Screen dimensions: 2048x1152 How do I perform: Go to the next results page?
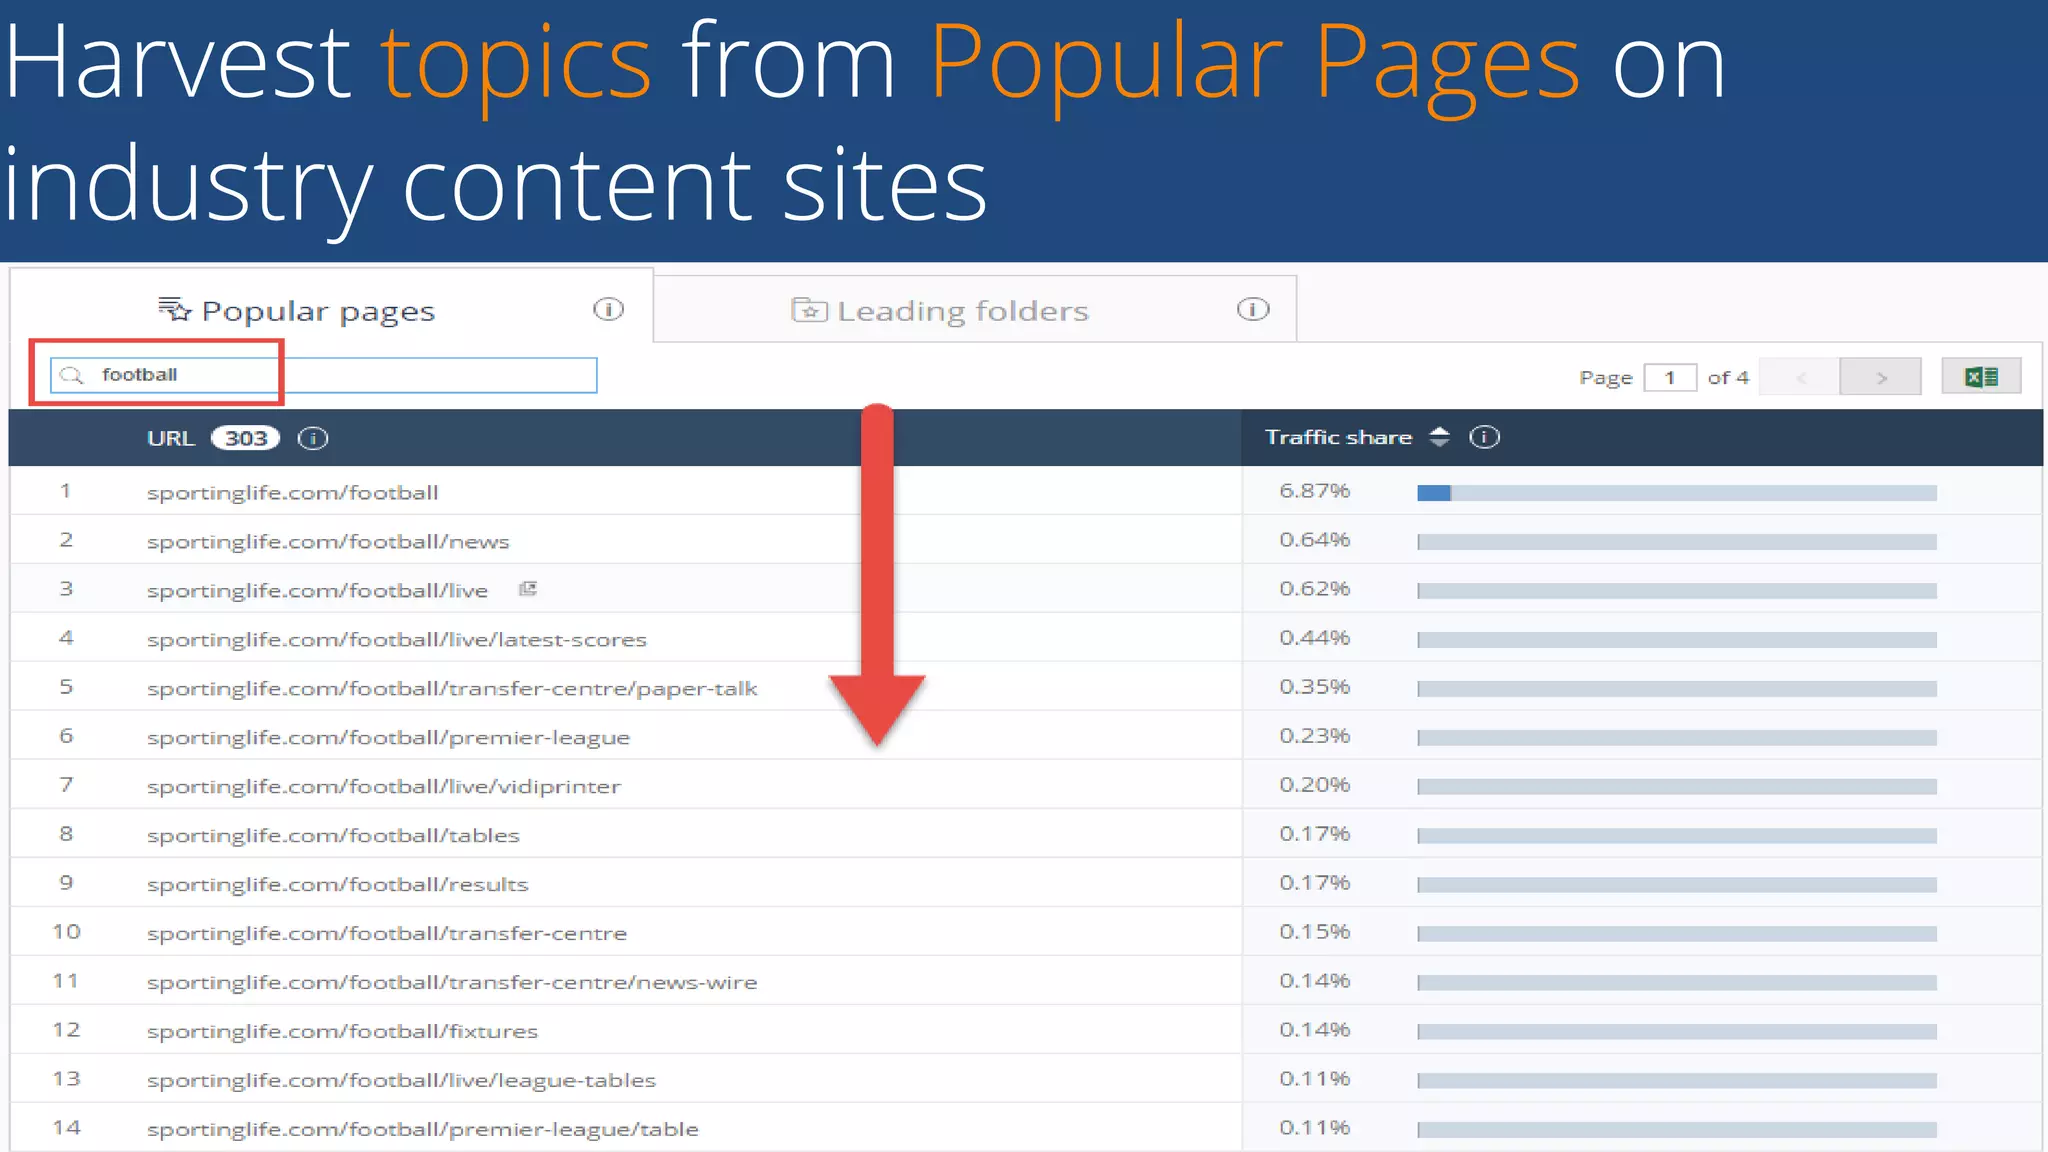tap(1881, 377)
